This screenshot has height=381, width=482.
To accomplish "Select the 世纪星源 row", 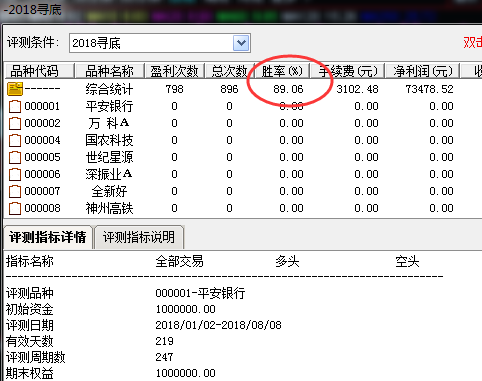I will click(109, 157).
